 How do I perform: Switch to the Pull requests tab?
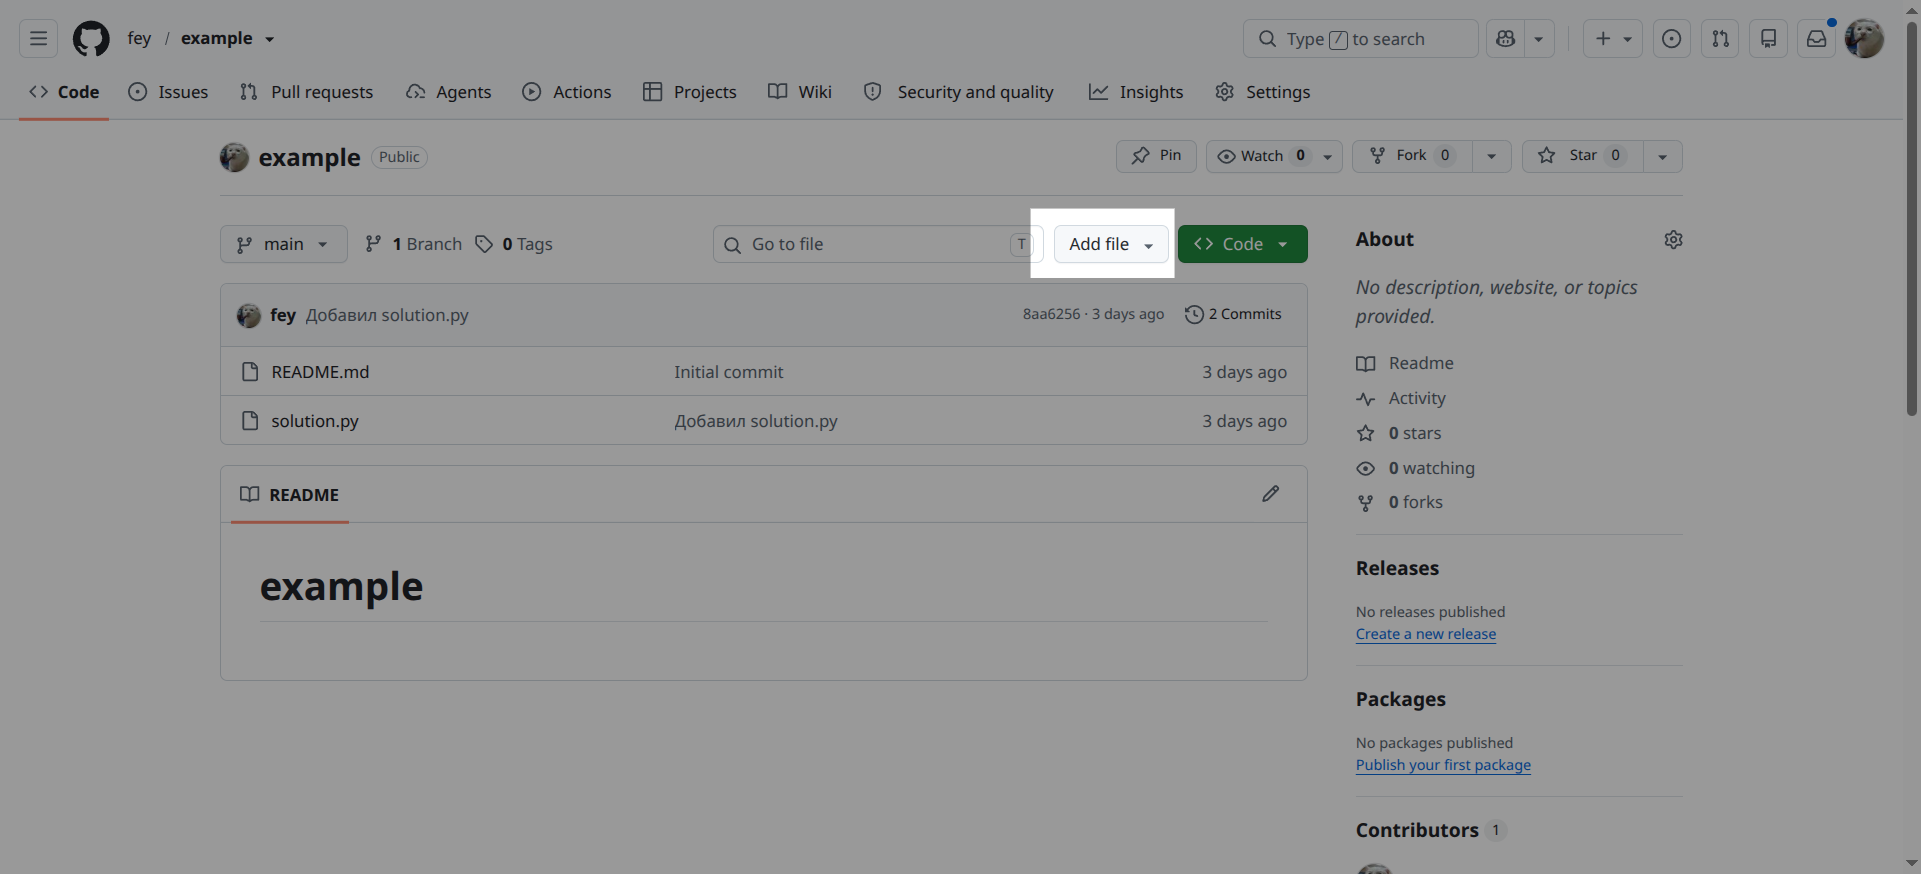(x=307, y=92)
